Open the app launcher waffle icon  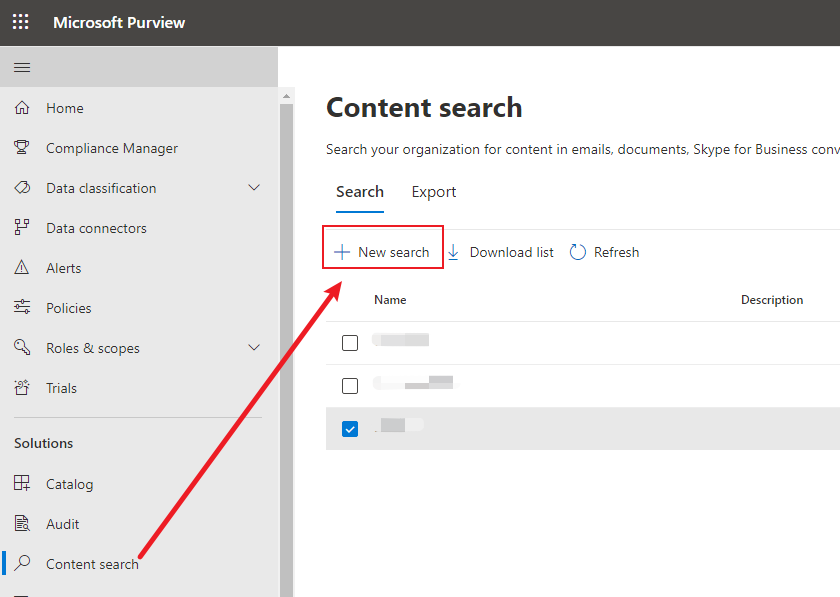click(20, 22)
